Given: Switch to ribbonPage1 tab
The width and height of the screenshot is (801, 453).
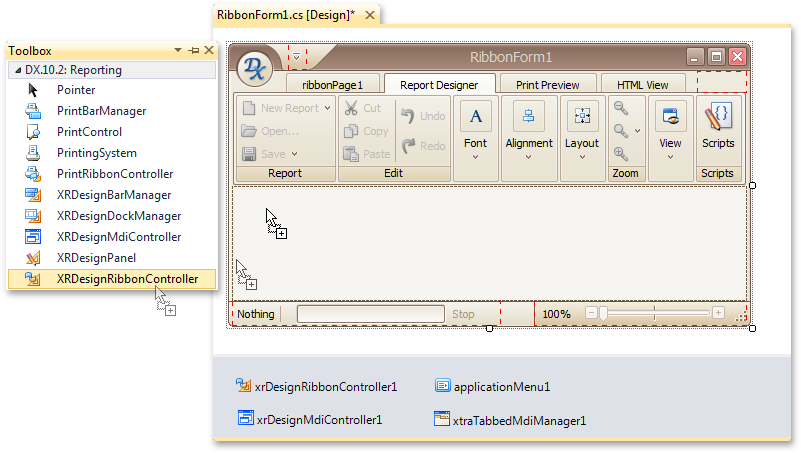Looking at the screenshot, I should pos(333,85).
